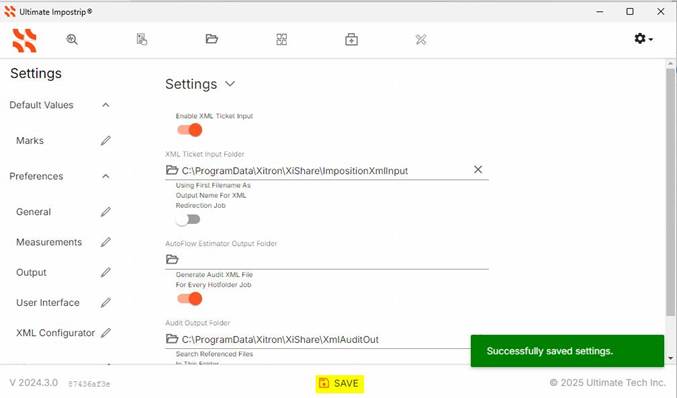Click the SAVE button
The image size is (677, 398).
(x=339, y=383)
